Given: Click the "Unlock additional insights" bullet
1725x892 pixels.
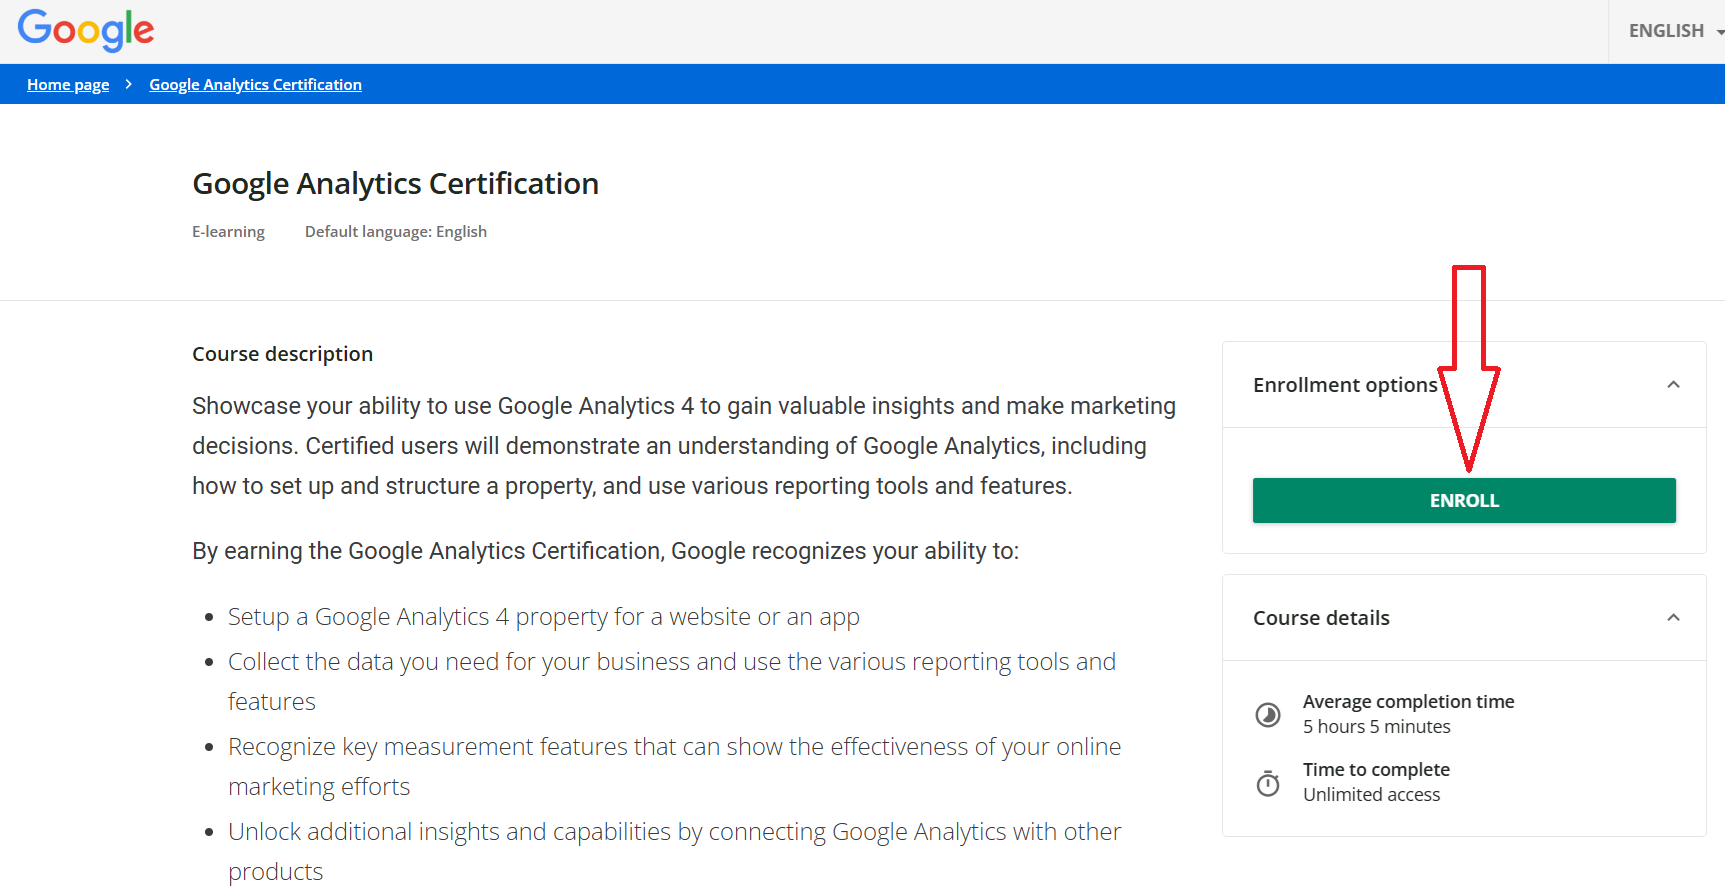Looking at the screenshot, I should pyautogui.click(x=674, y=832).
